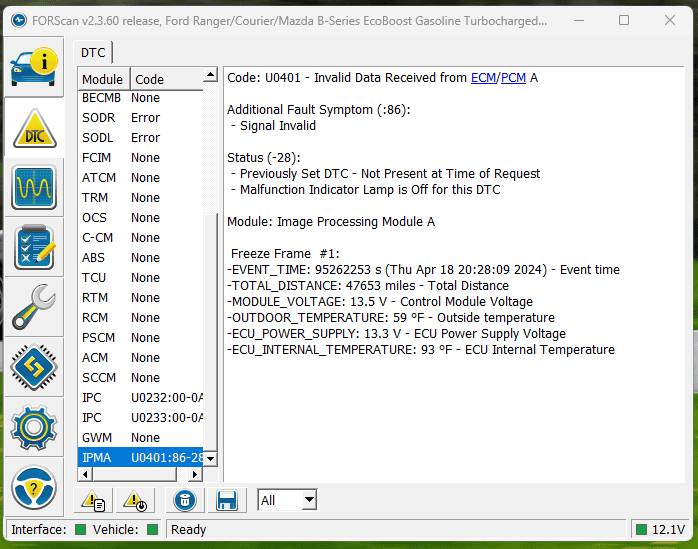The height and width of the screenshot is (549, 698).
Task: Select the RTM module row
Action: point(140,297)
